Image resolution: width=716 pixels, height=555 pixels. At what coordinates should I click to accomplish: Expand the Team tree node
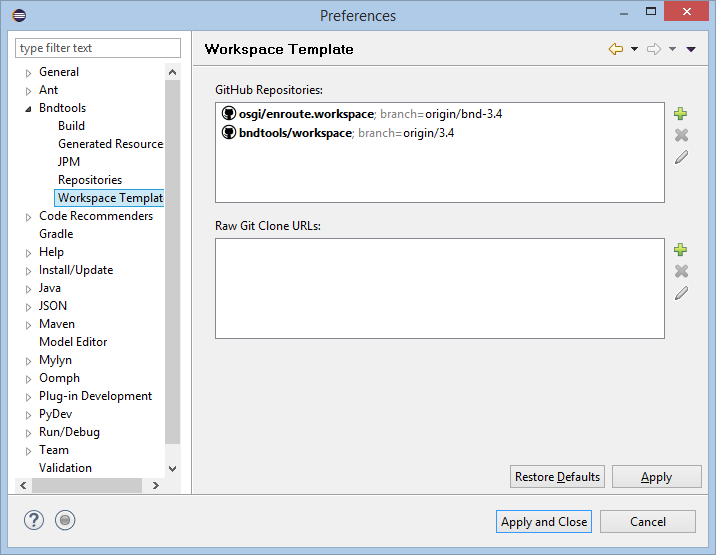(28, 451)
